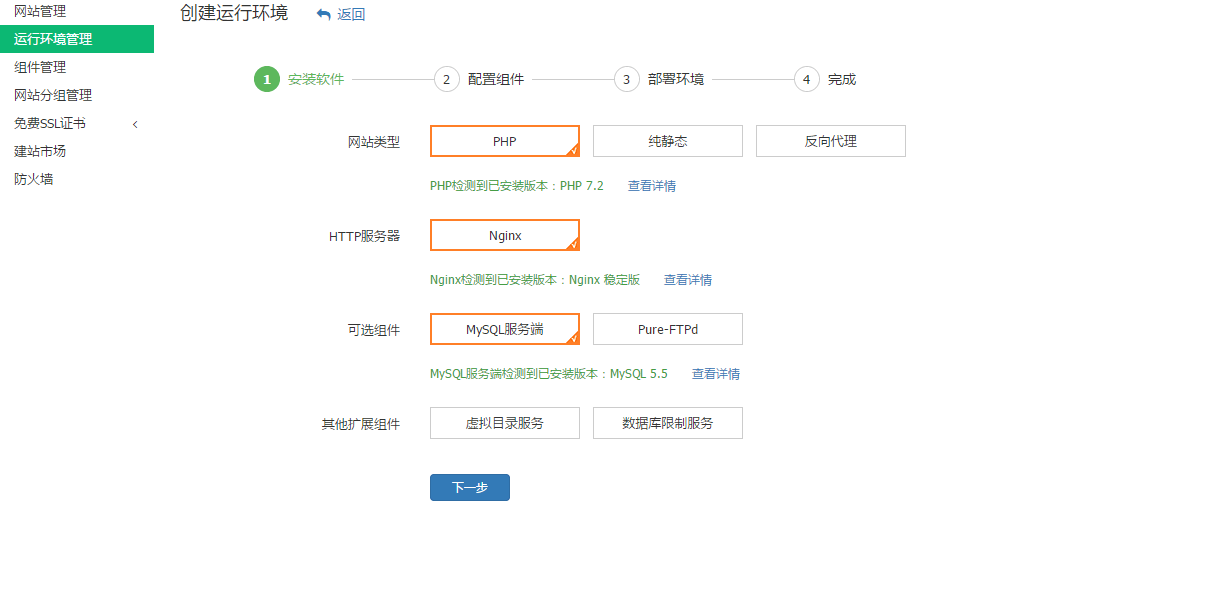The height and width of the screenshot is (596, 1232).
Task: Click the step 4 circle 完成
Action: pos(807,80)
